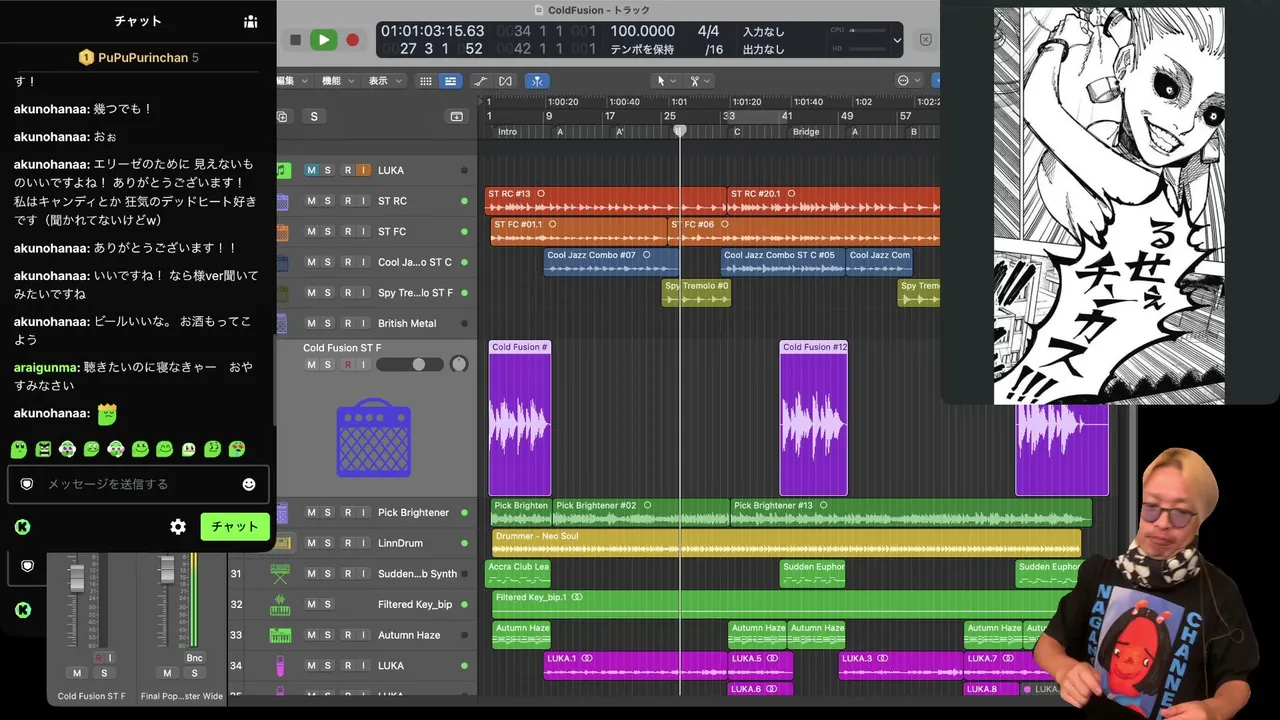Screen dimensions: 1280x720
Task: Mute the LinnDrum track
Action: tap(311, 543)
